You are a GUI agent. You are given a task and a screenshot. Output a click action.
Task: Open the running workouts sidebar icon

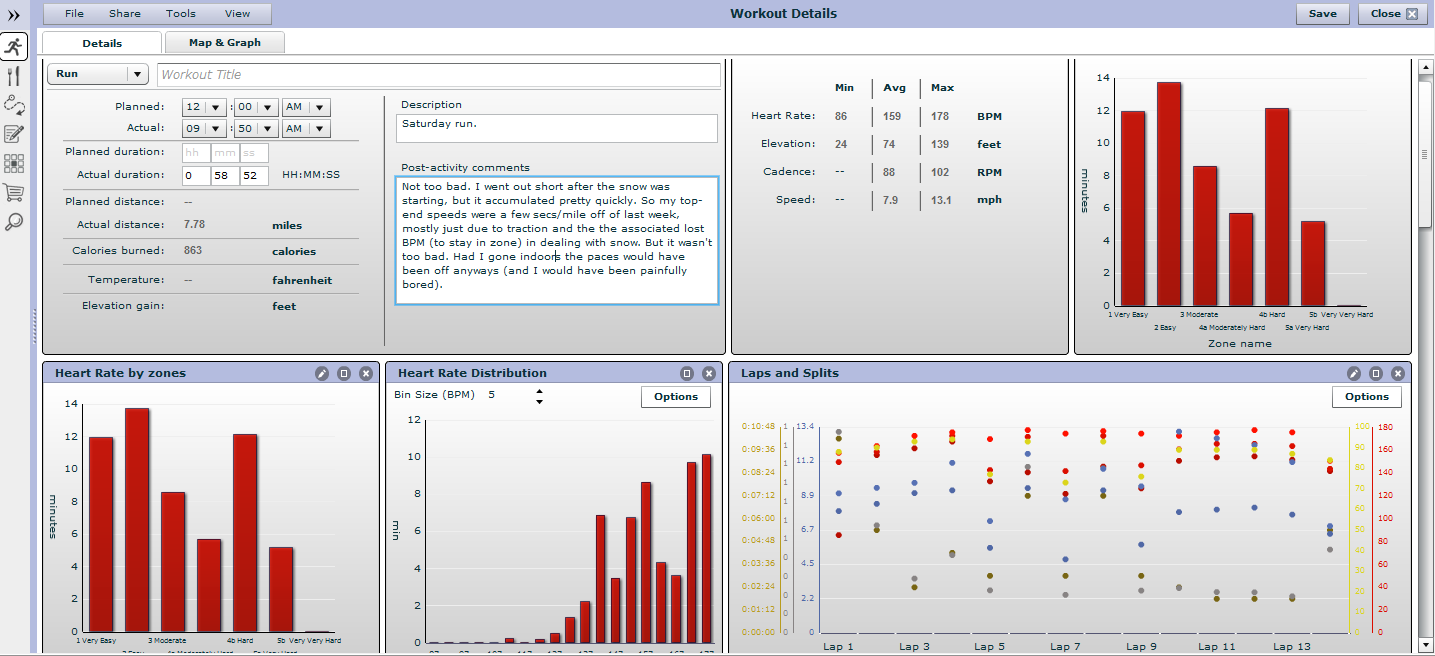(14, 46)
